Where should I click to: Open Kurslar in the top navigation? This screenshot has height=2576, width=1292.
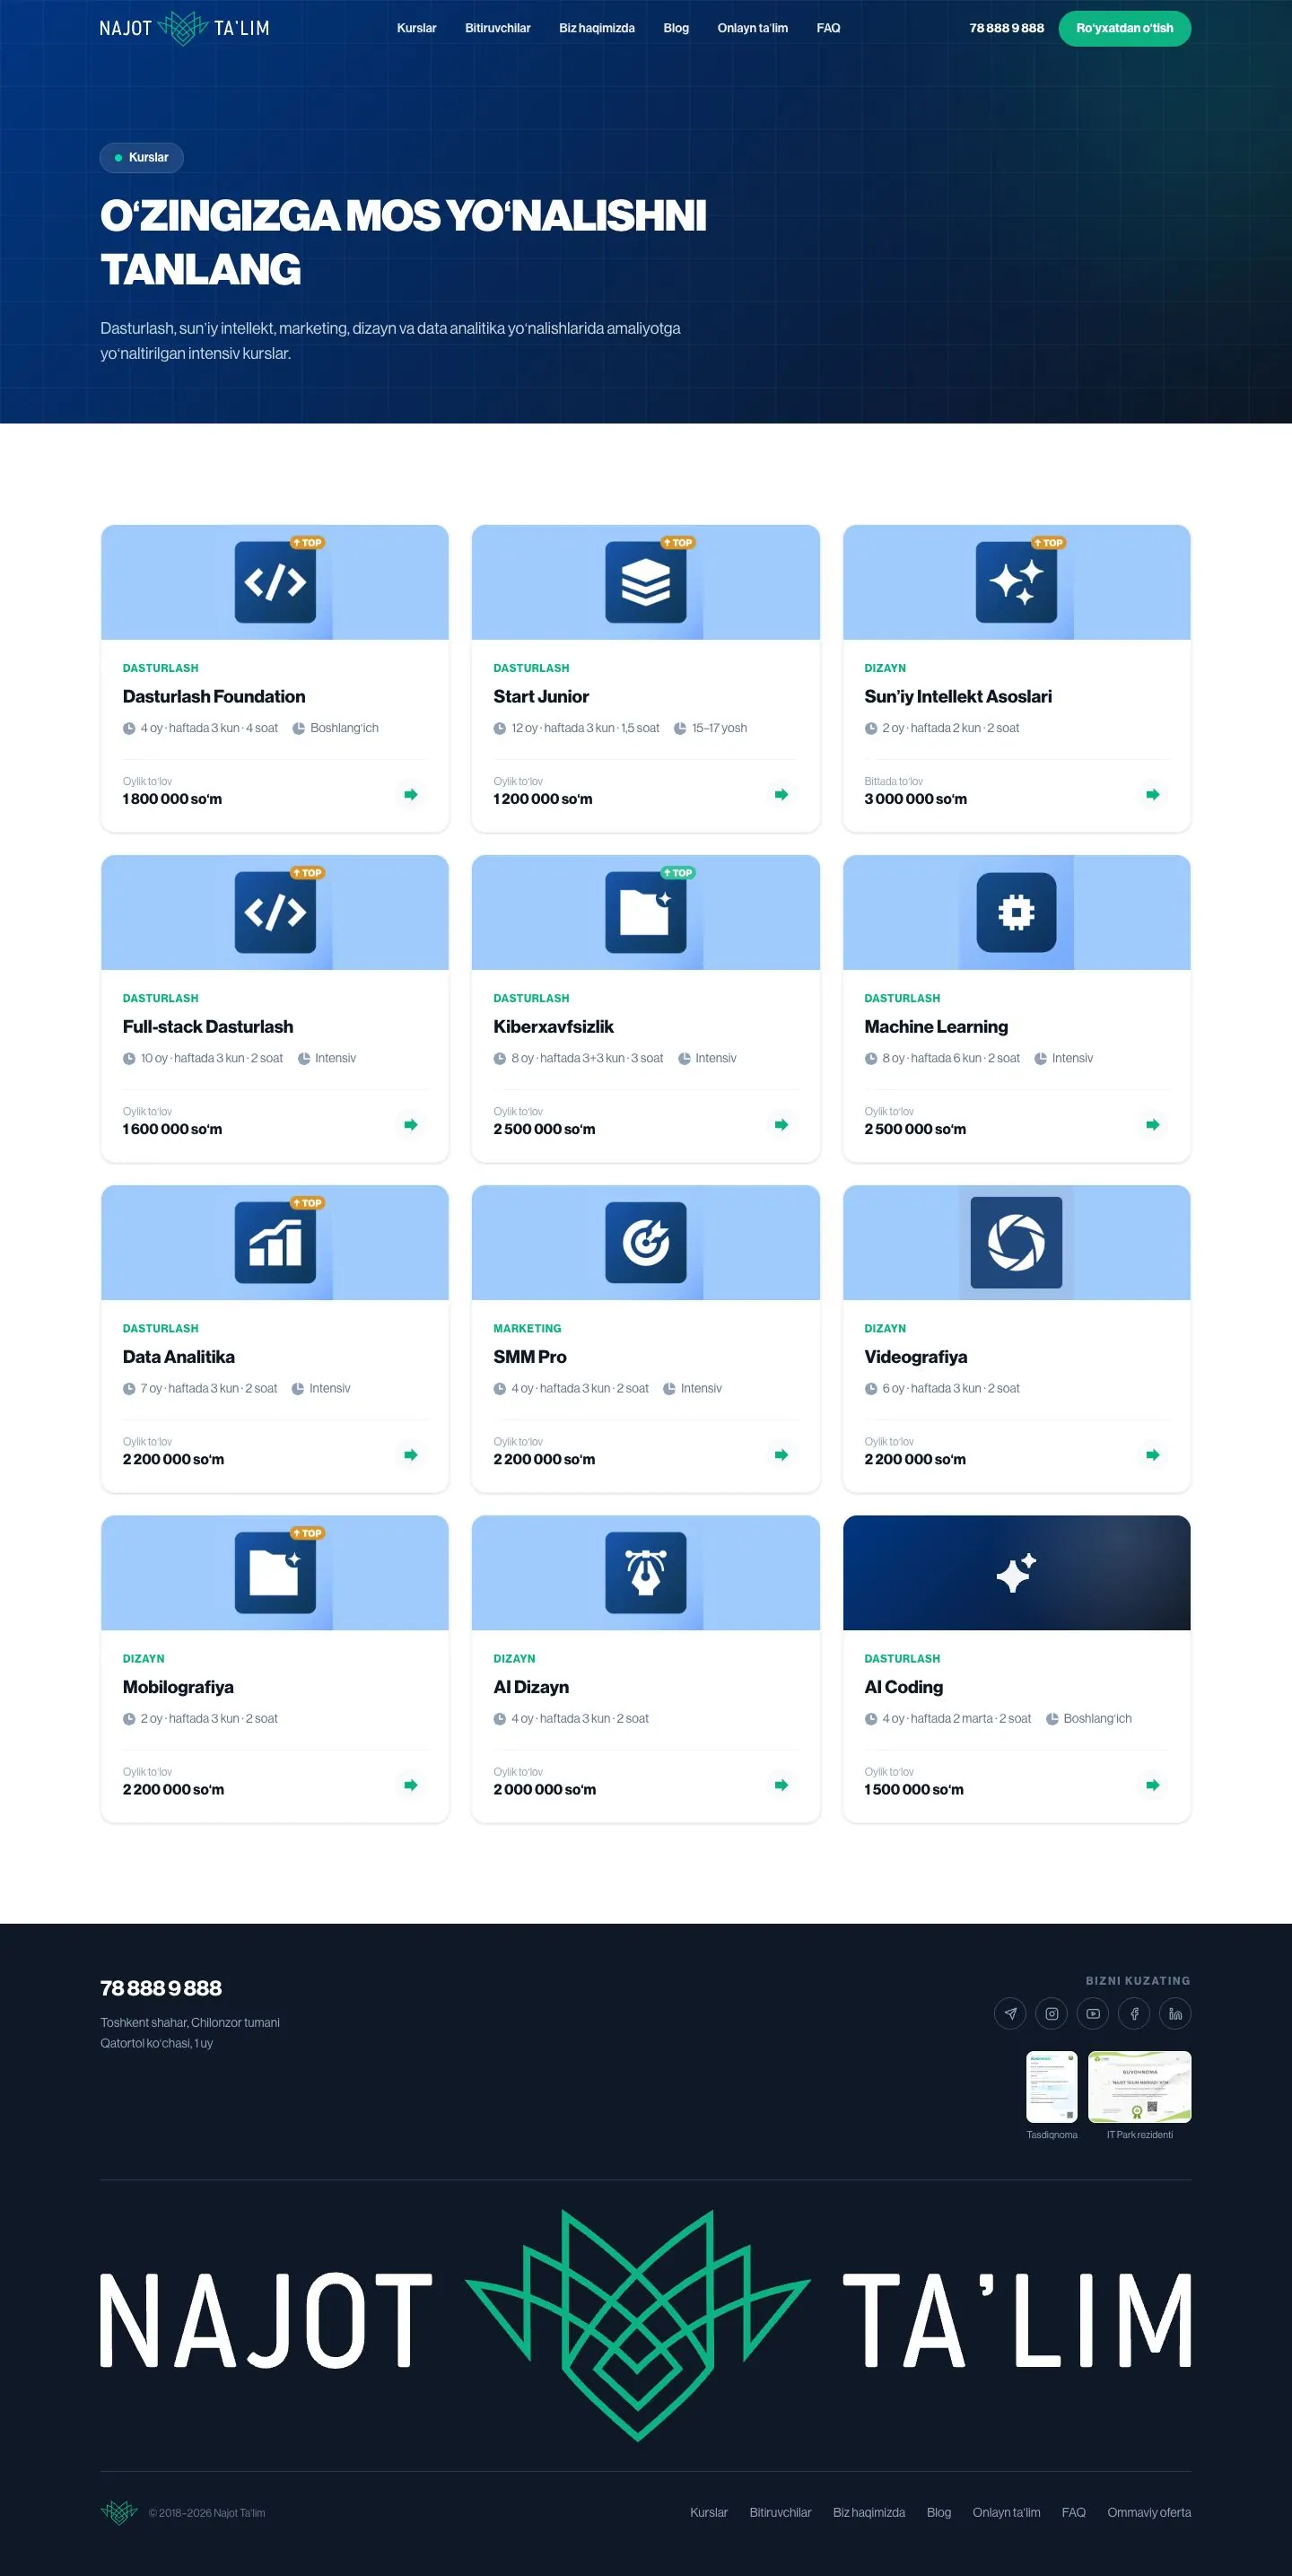416,28
